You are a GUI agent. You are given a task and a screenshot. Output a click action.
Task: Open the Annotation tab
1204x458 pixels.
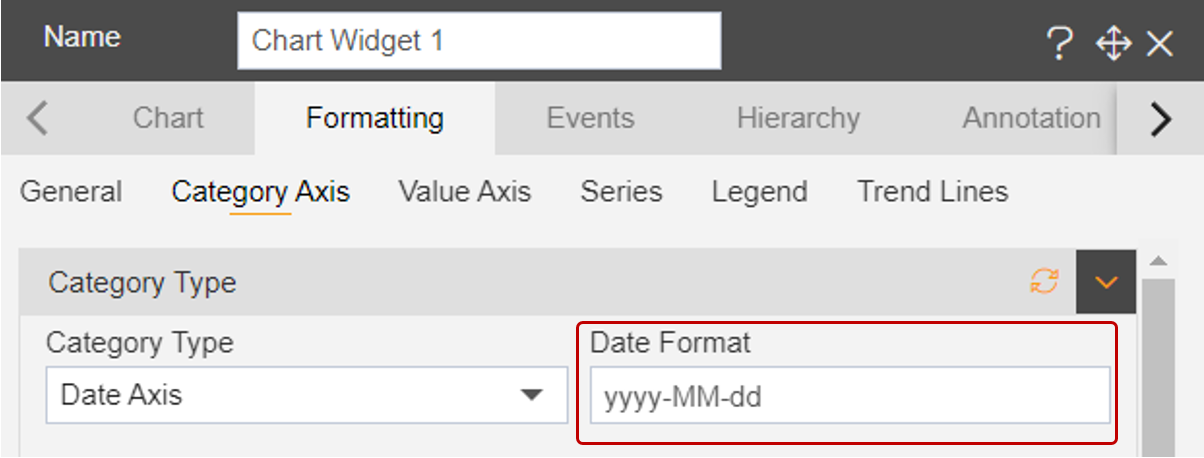[x=1032, y=118]
